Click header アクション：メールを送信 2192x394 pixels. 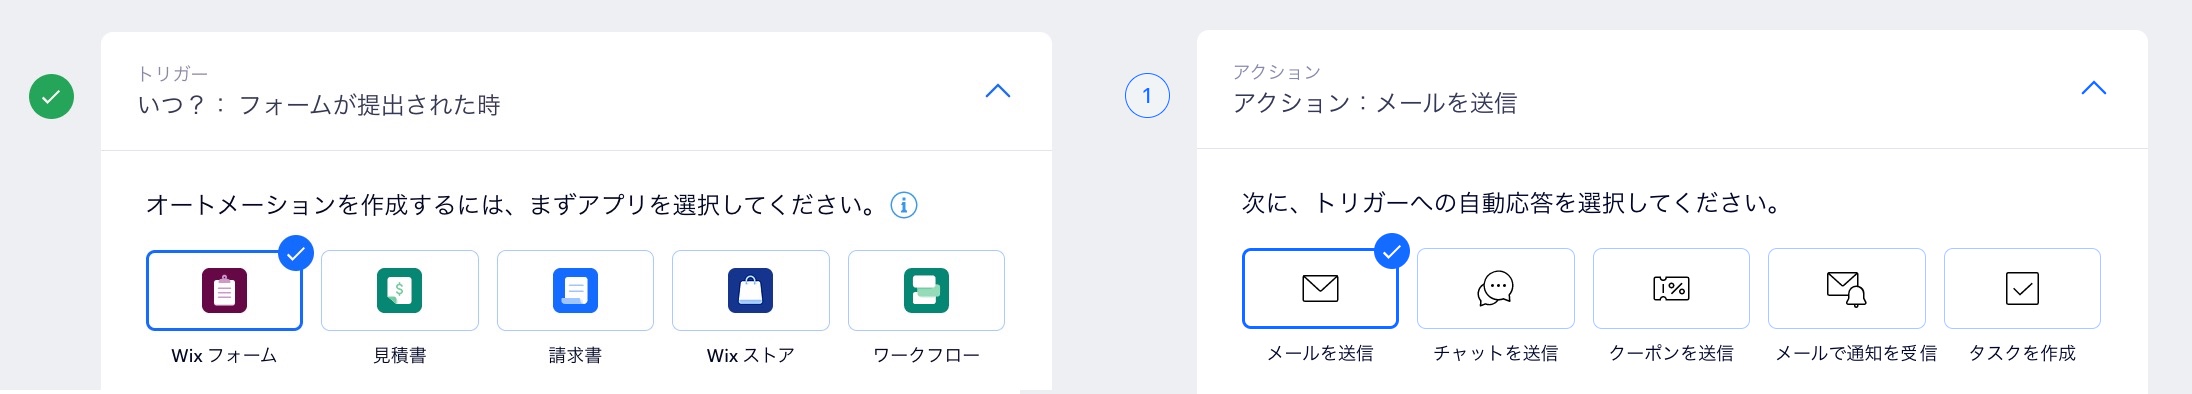(1375, 103)
